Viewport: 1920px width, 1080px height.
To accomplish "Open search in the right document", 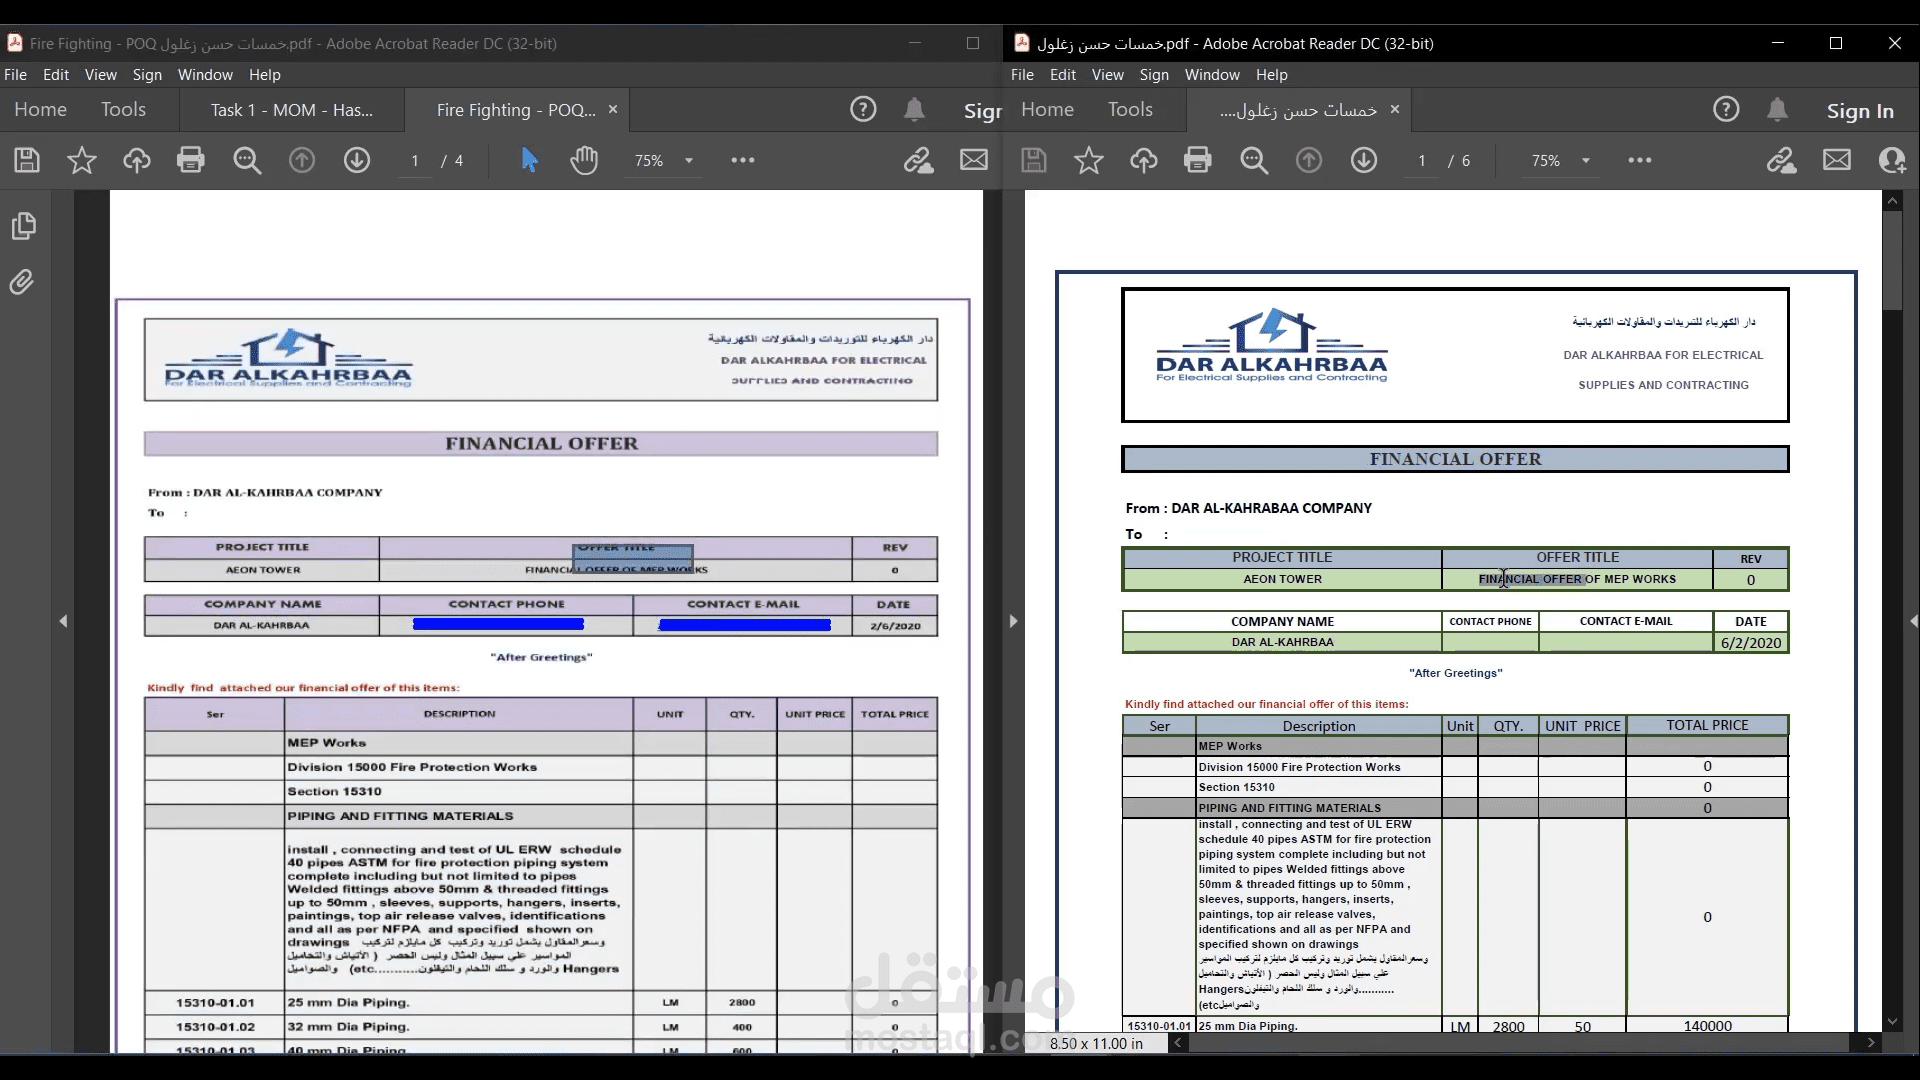I will click(1254, 160).
